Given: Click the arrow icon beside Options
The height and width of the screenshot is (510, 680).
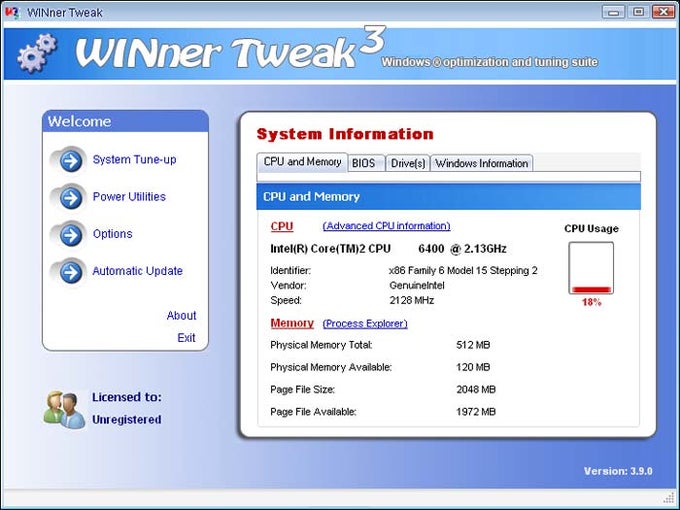Looking at the screenshot, I should pos(71,235).
